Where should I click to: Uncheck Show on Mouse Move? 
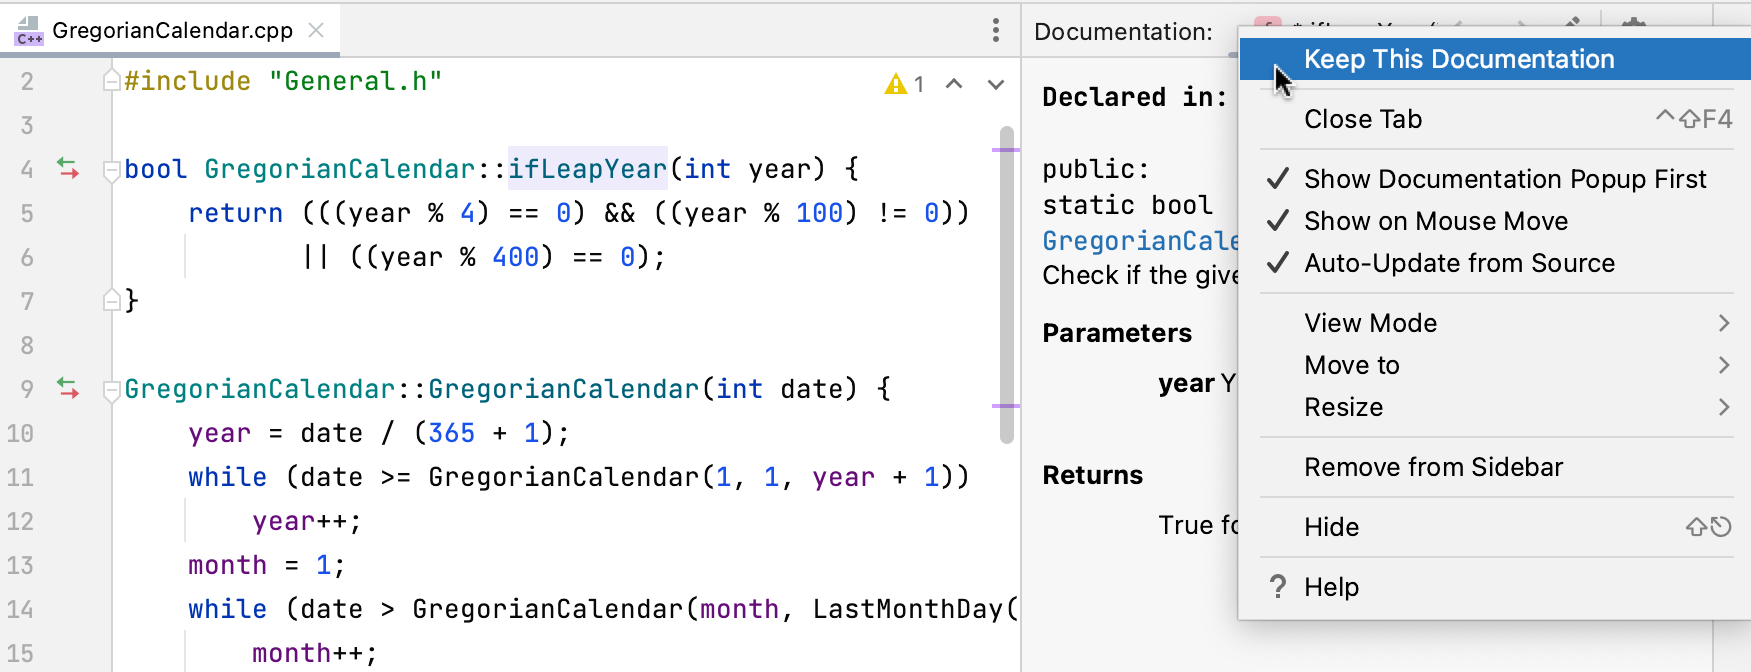[1435, 221]
